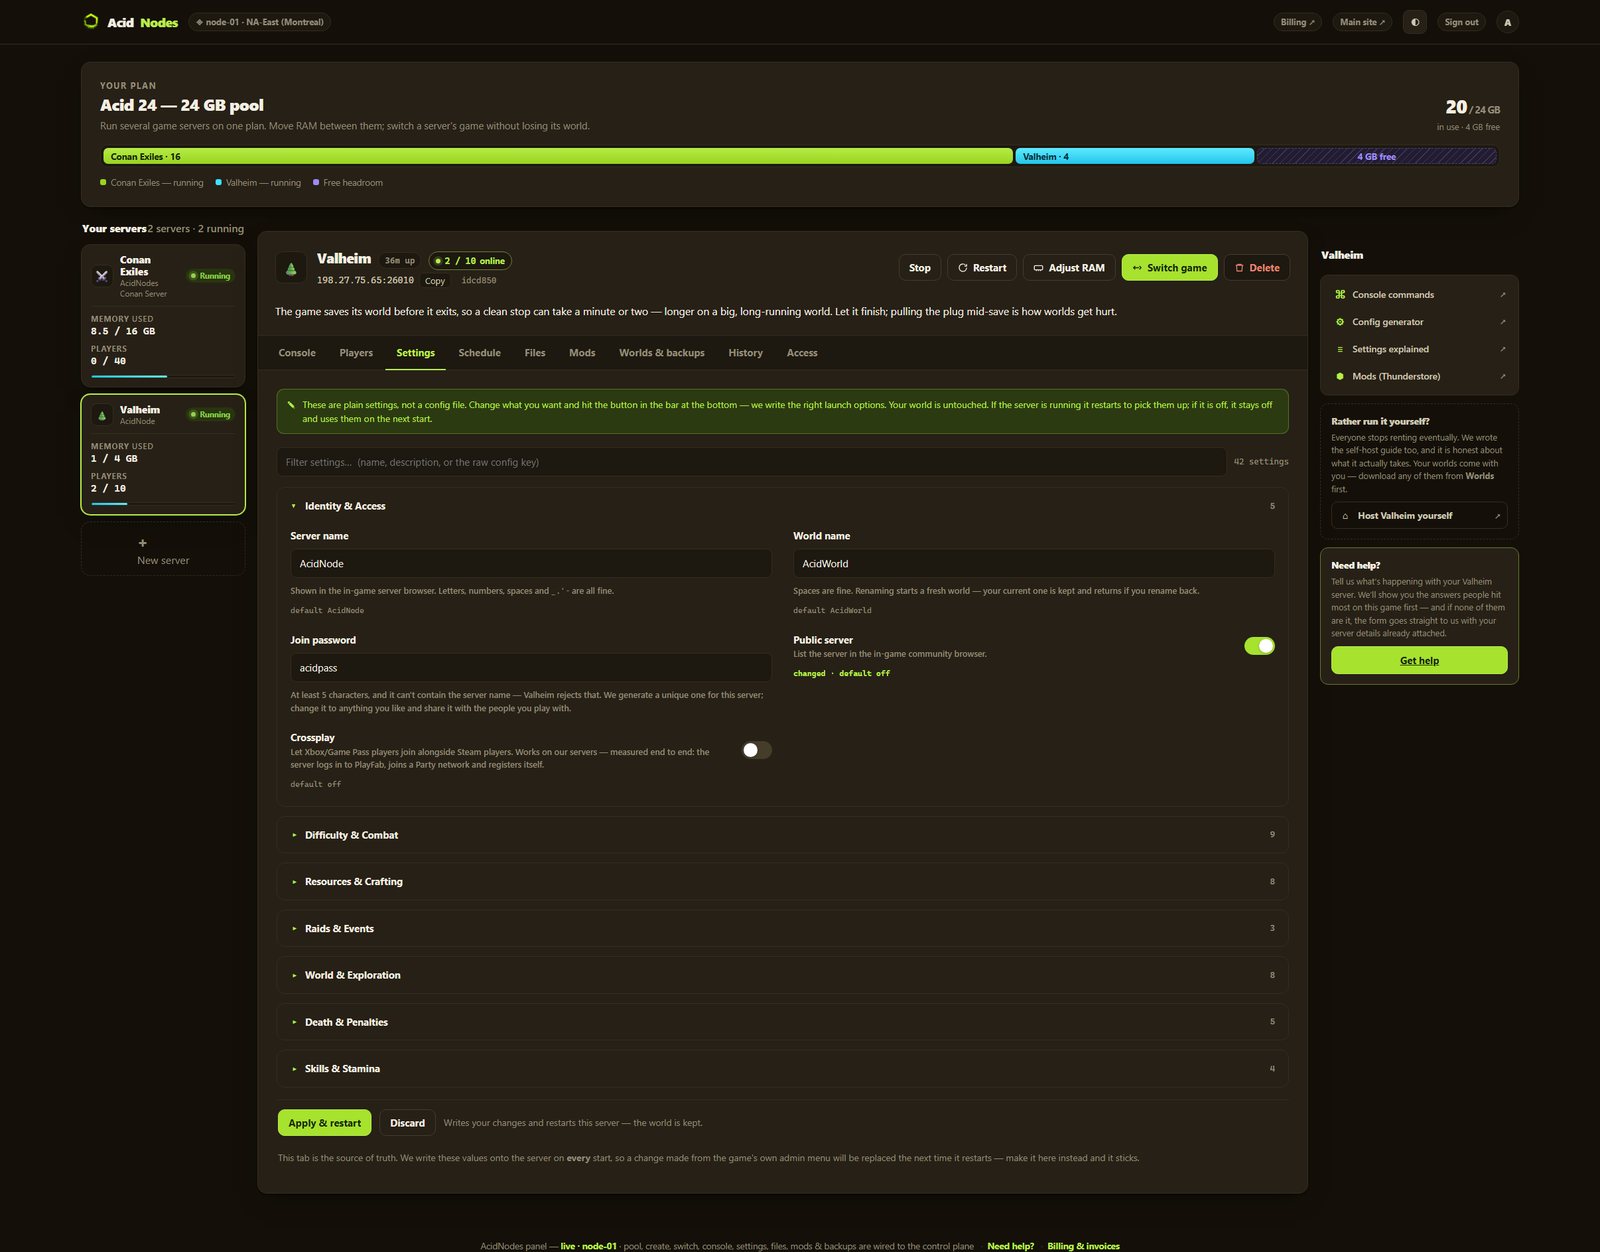Screen dimensions: 1600x1252
Task: Click the Join password input field
Action: pos(531,668)
